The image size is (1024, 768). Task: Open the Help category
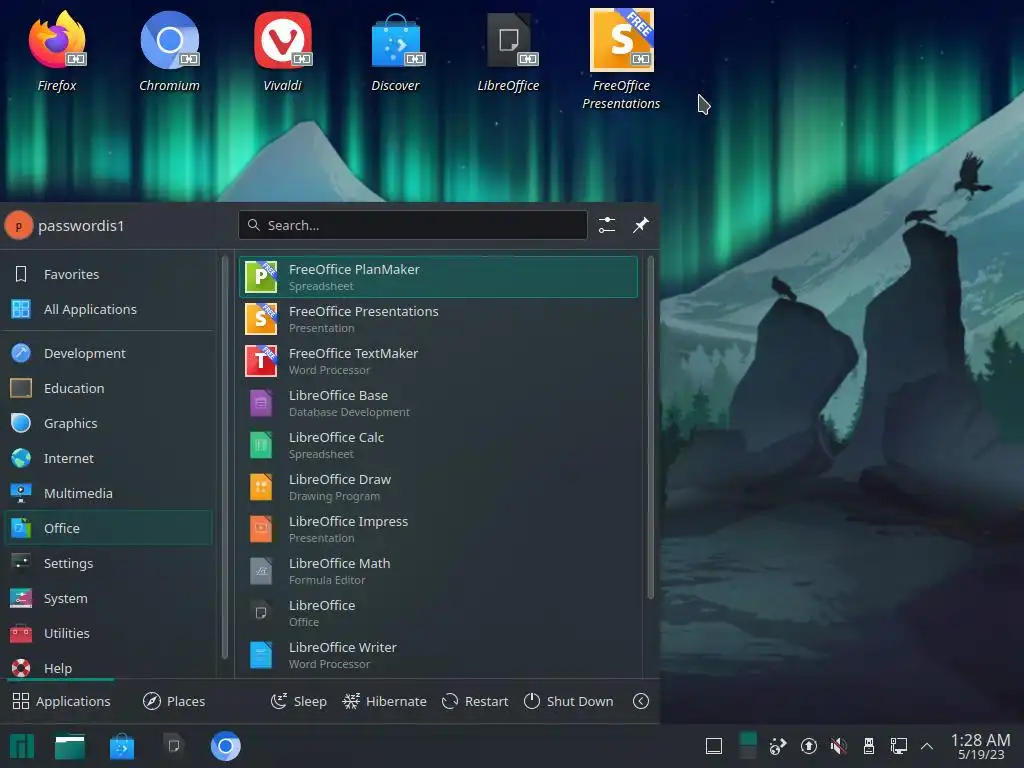pos(108,668)
